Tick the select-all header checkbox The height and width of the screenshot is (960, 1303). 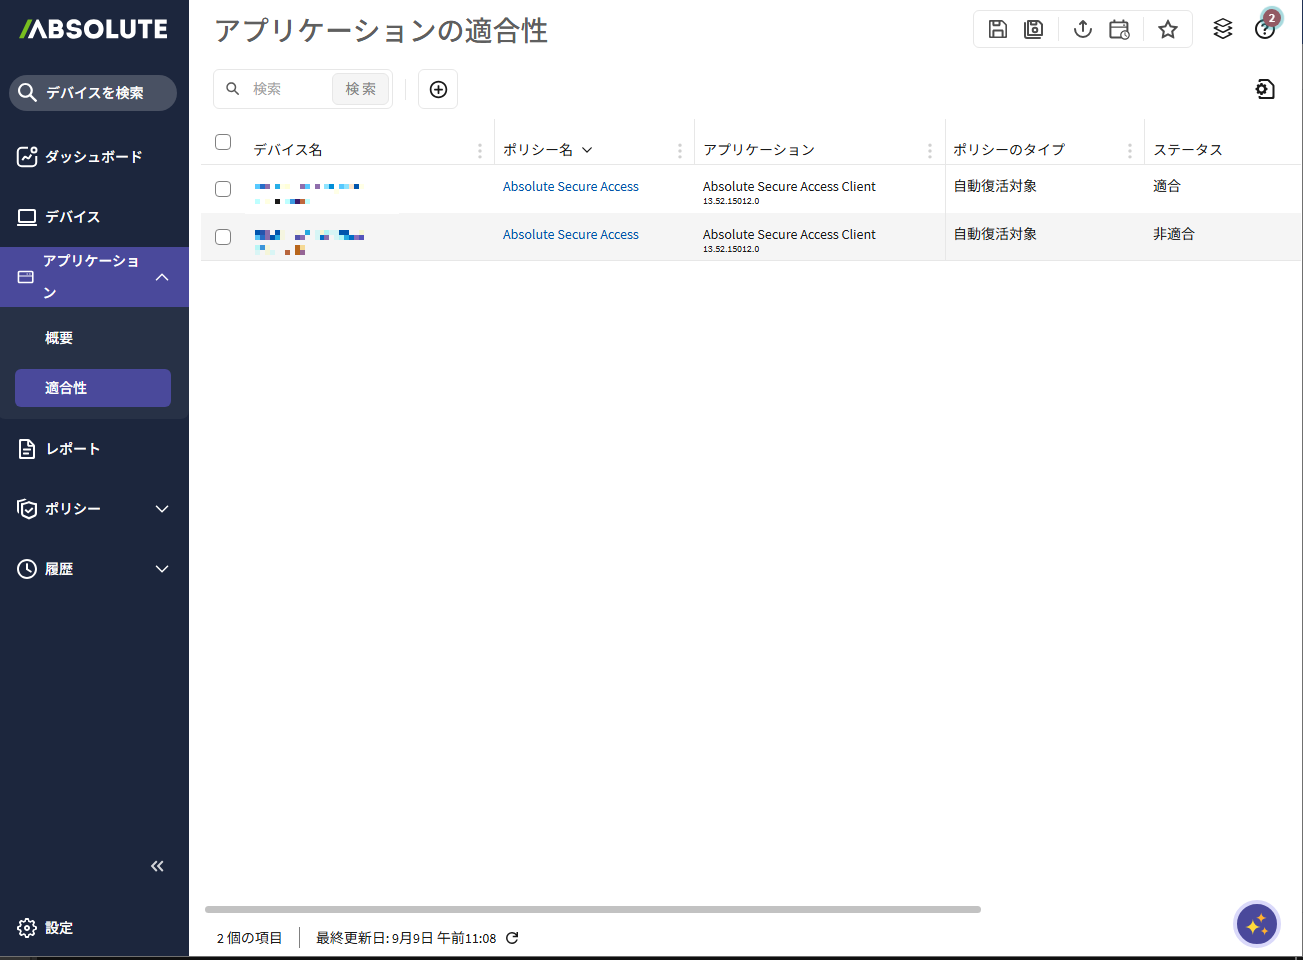coord(223,142)
